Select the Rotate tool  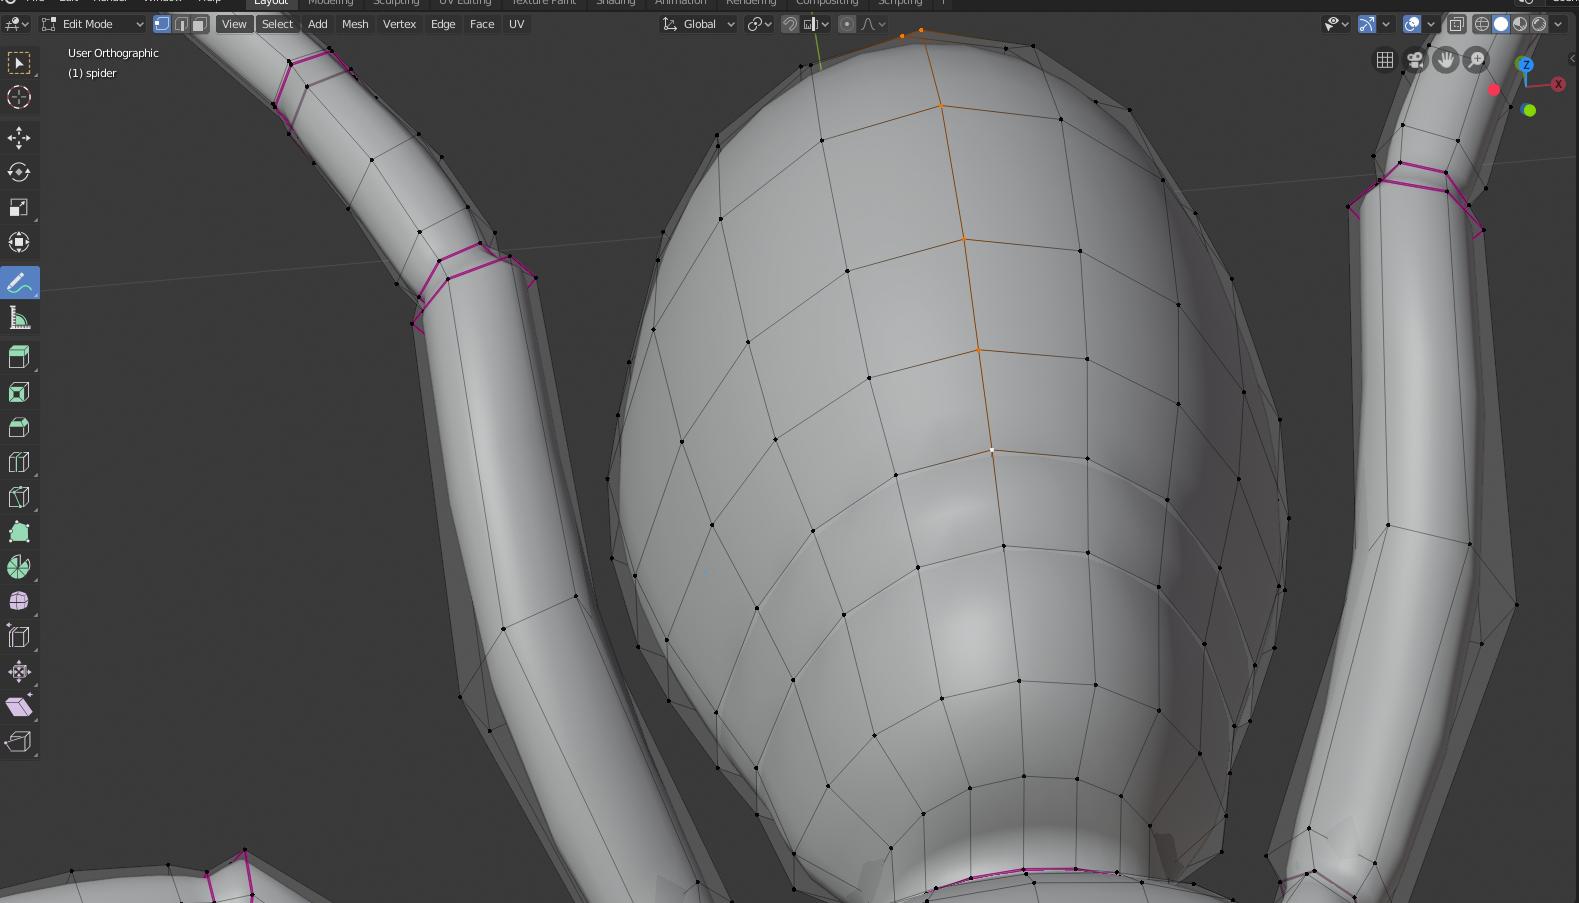click(19, 172)
